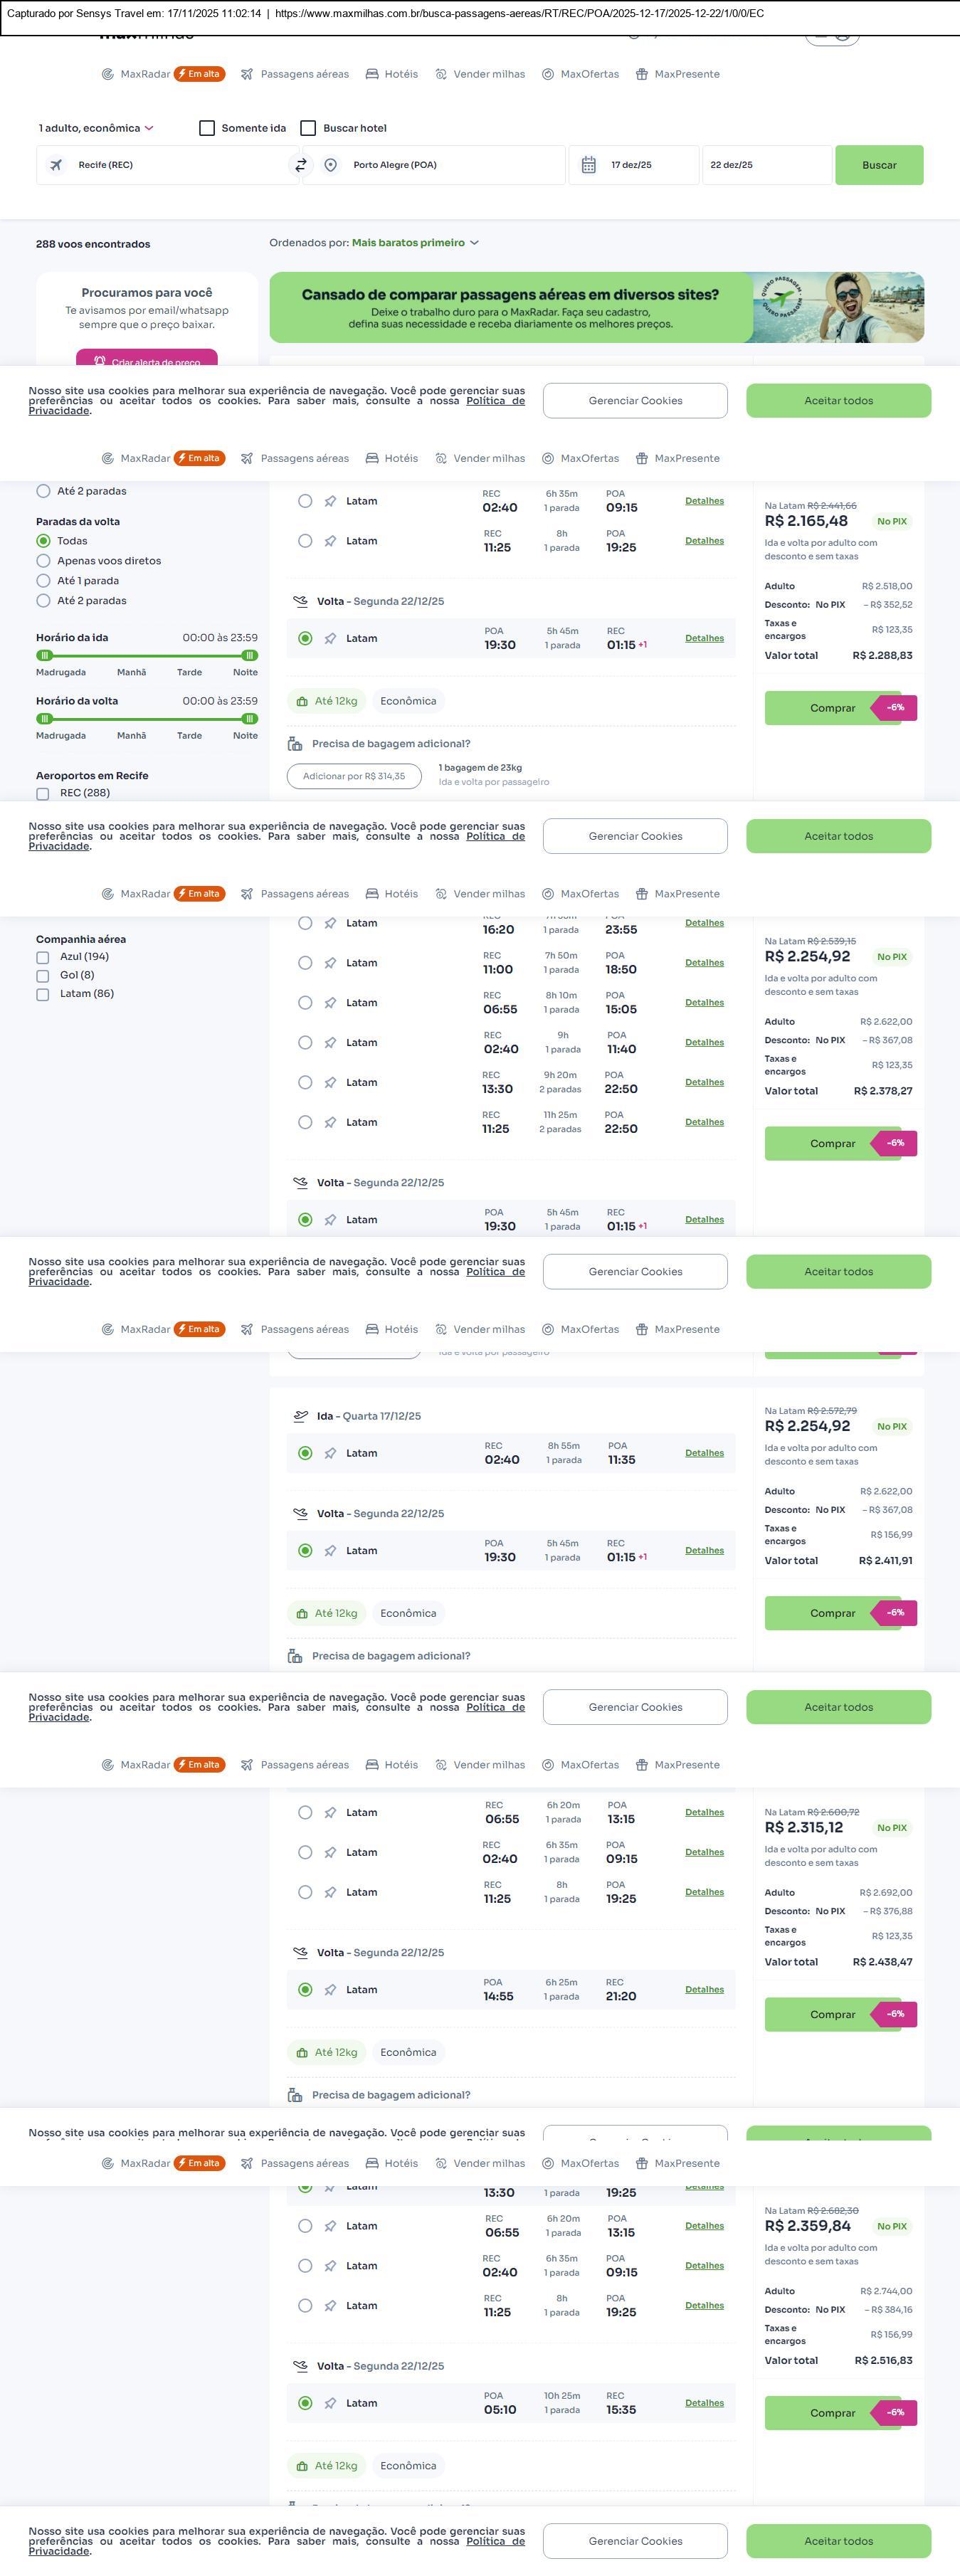Click the airplane icon in the Recife field
This screenshot has width=960, height=2576.
pyautogui.click(x=56, y=165)
